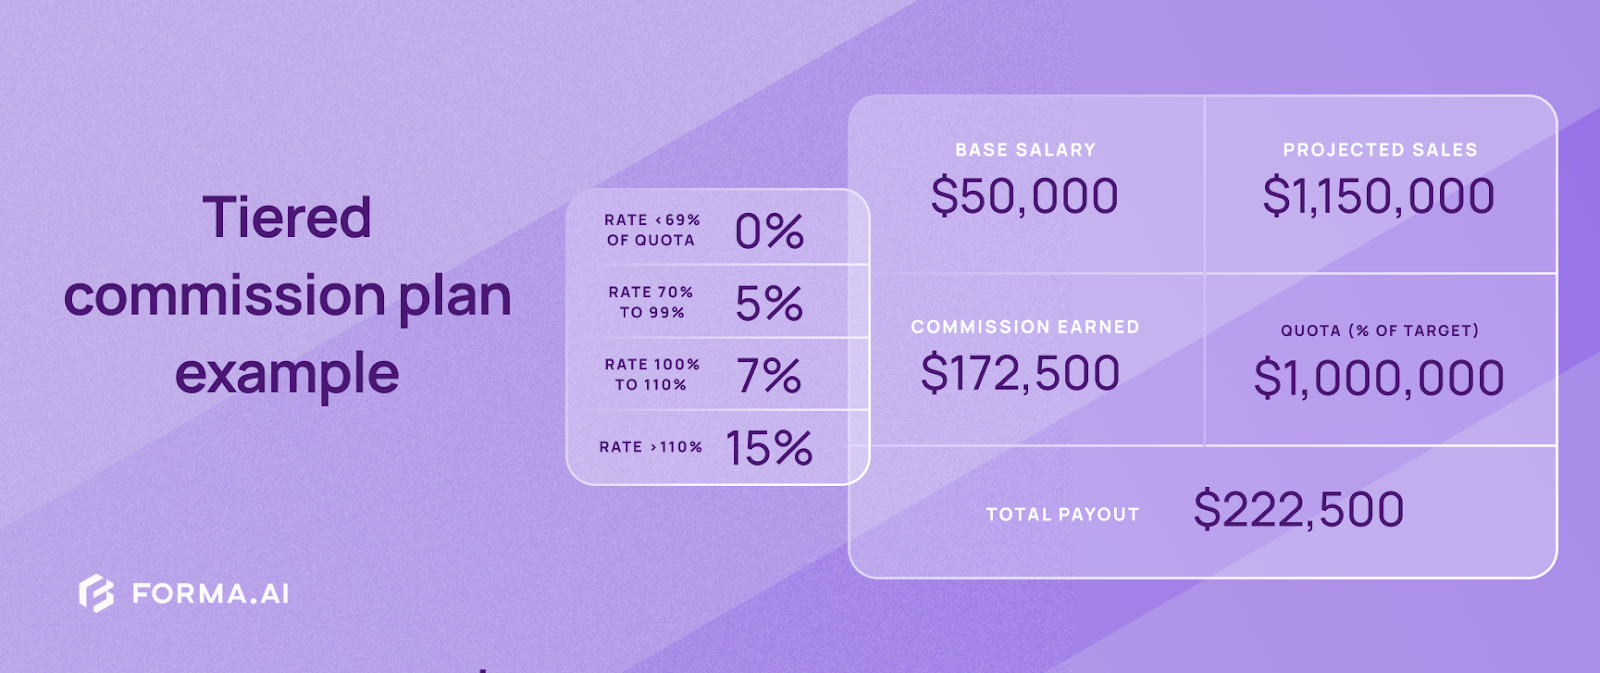
Task: Select the "Rate <69% of quota" label
Action: (x=651, y=230)
